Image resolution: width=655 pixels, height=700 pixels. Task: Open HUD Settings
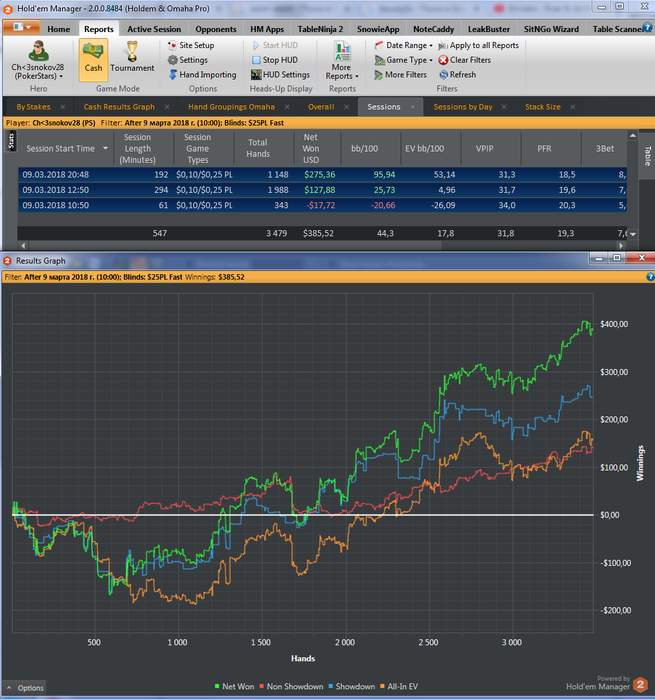[x=280, y=75]
